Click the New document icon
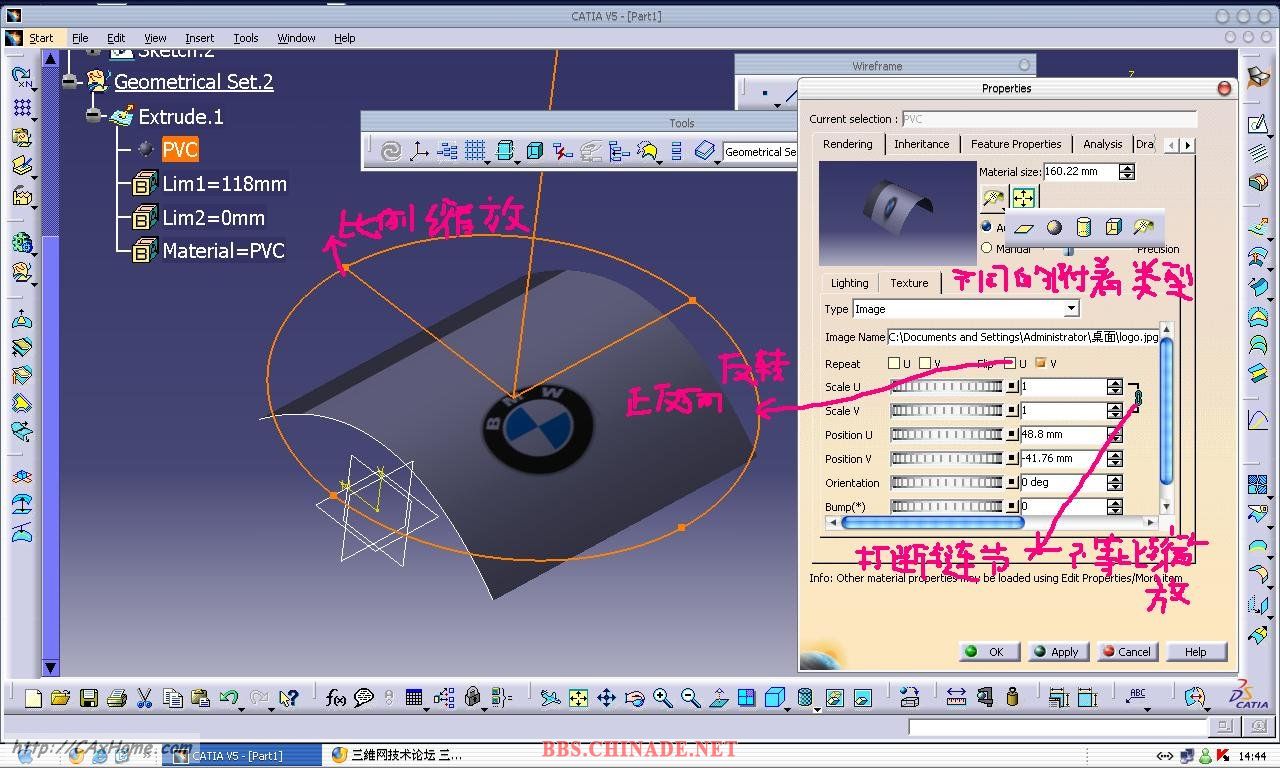 click(x=33, y=698)
